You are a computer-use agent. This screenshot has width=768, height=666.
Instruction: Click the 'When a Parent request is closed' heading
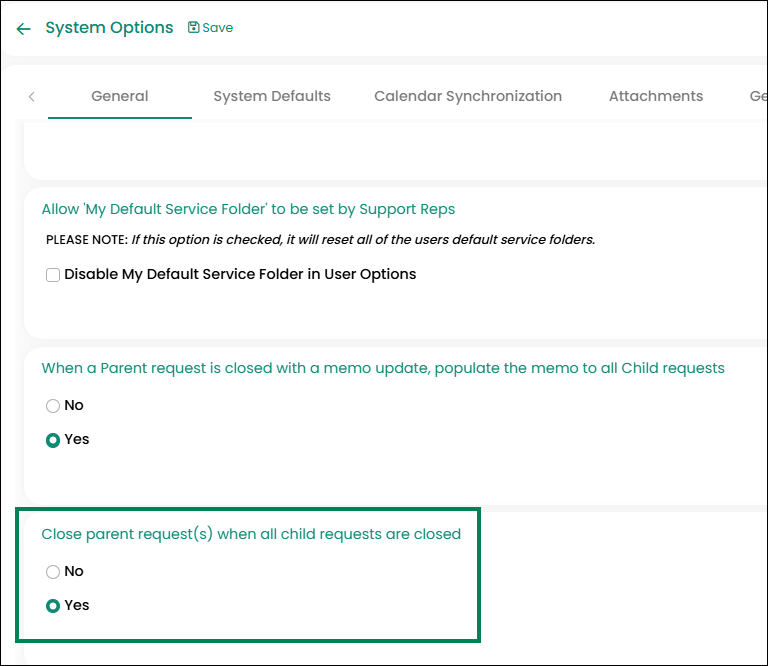point(383,368)
